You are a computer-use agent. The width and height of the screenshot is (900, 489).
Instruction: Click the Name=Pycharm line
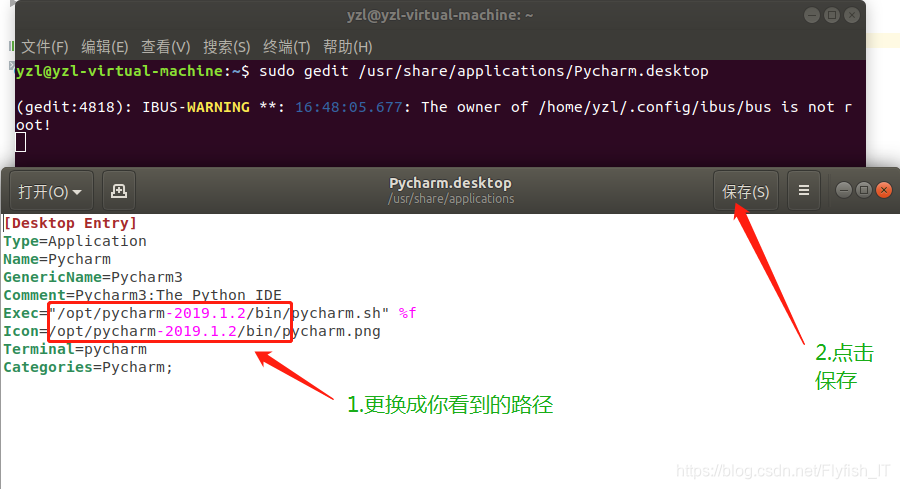(x=57, y=259)
